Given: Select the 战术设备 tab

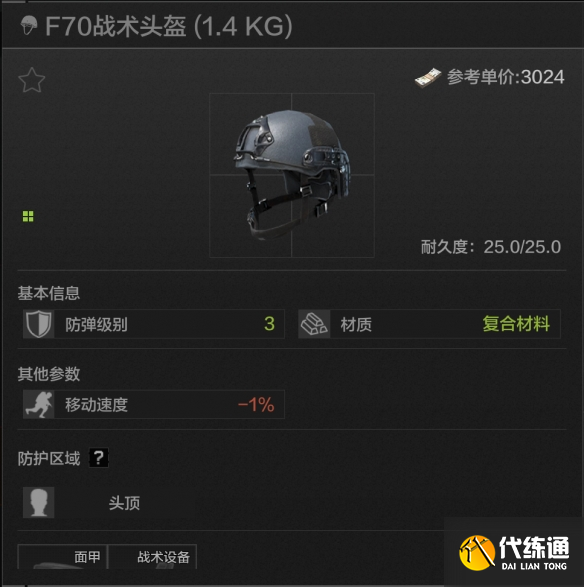Looking at the screenshot, I should pos(152,557).
